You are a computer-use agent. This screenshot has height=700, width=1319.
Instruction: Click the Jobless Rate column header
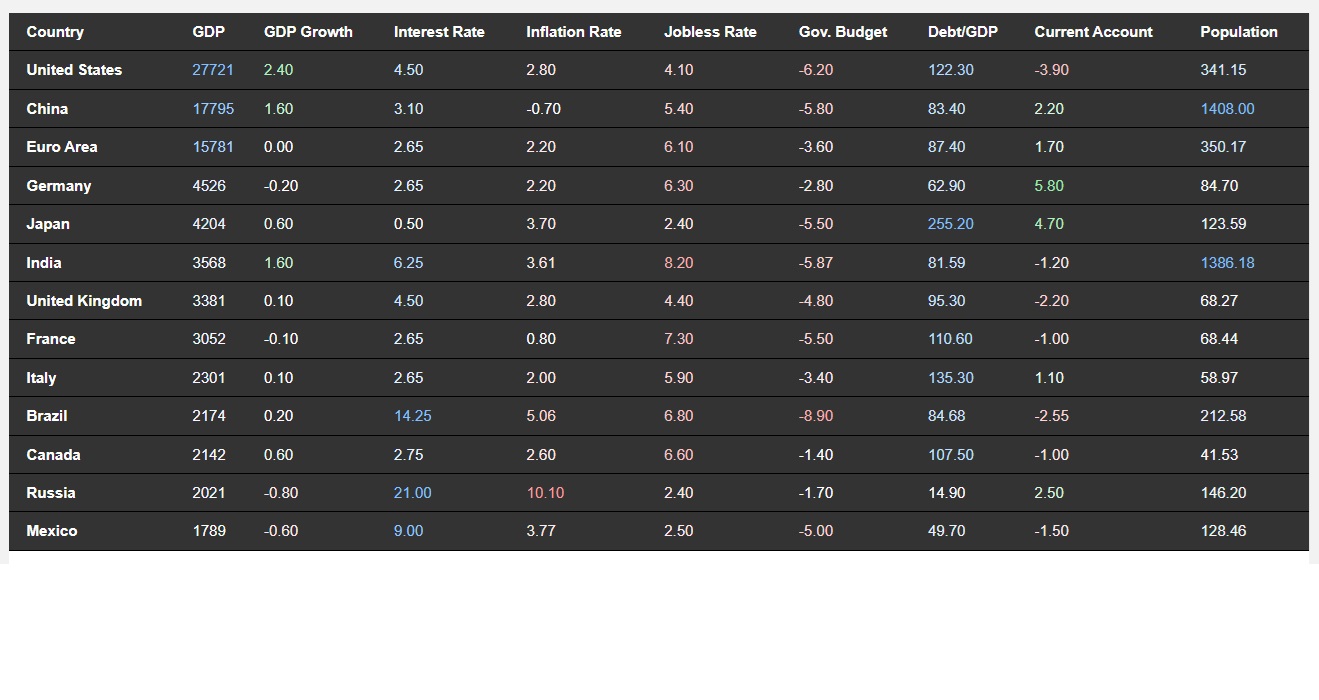click(x=710, y=32)
